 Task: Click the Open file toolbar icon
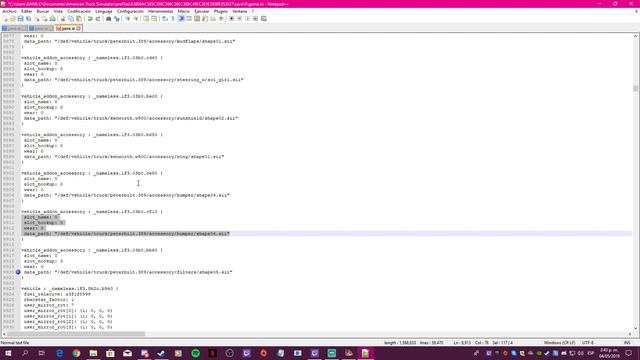[x=13, y=19]
